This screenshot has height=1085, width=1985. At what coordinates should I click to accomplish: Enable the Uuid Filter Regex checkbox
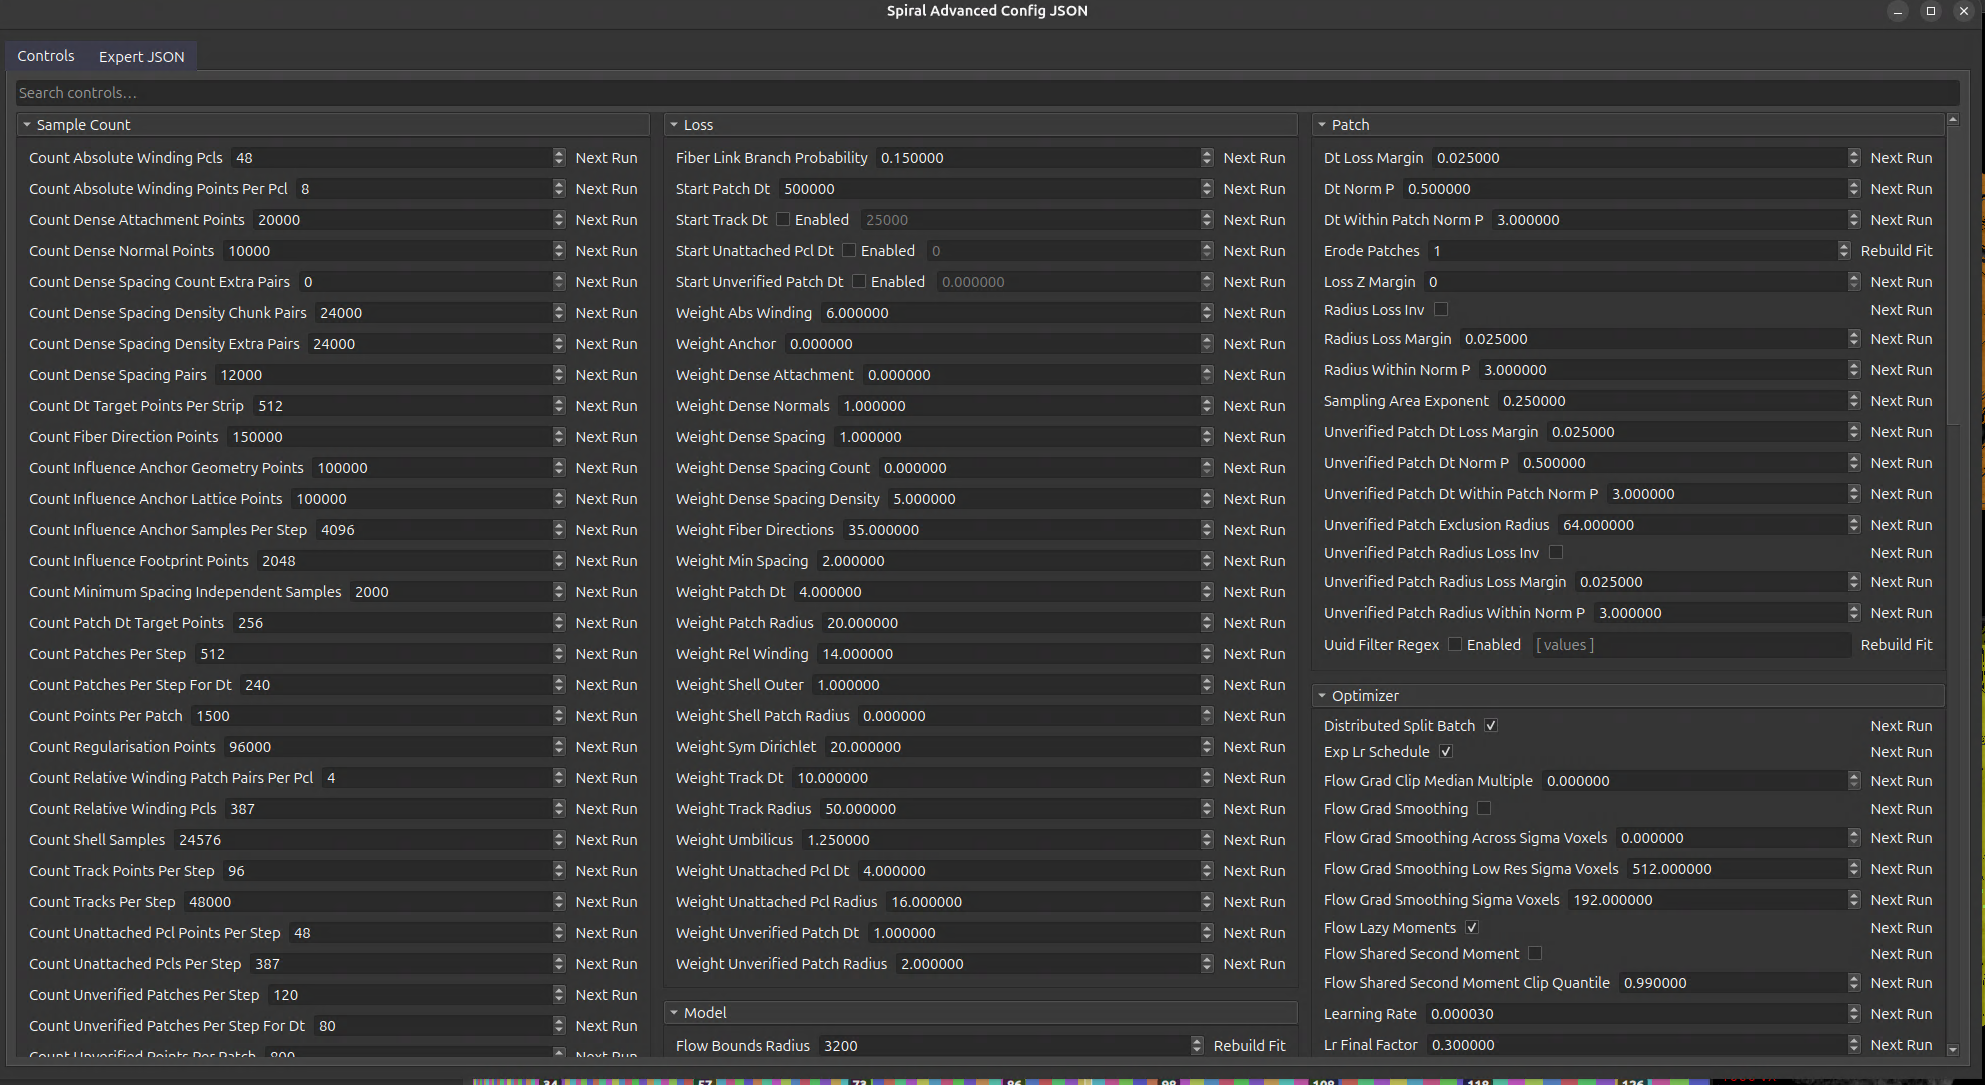1455,644
